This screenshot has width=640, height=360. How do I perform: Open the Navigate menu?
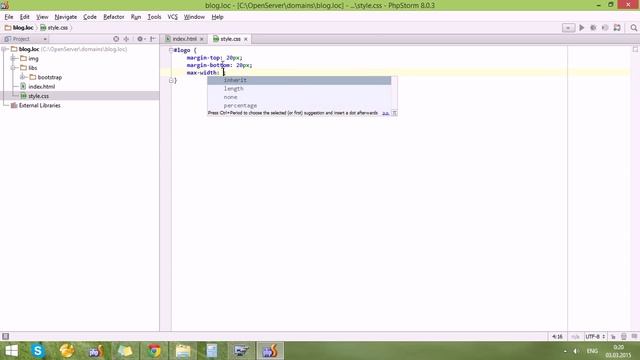tap(66, 17)
